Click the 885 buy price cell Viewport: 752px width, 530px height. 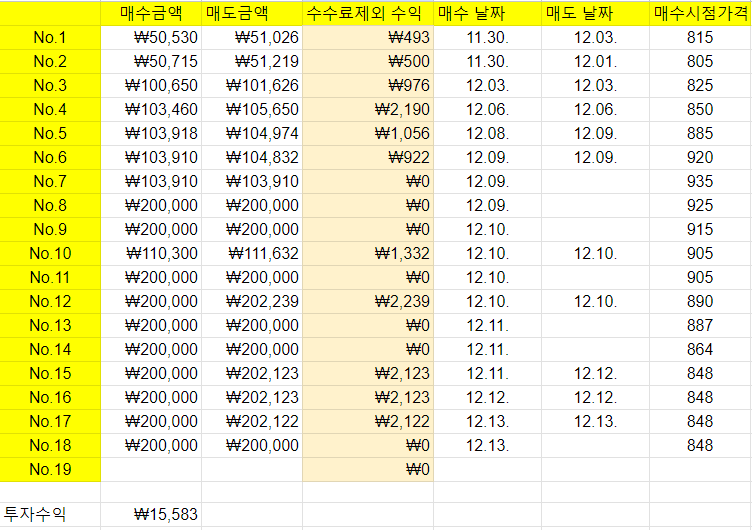(700, 133)
